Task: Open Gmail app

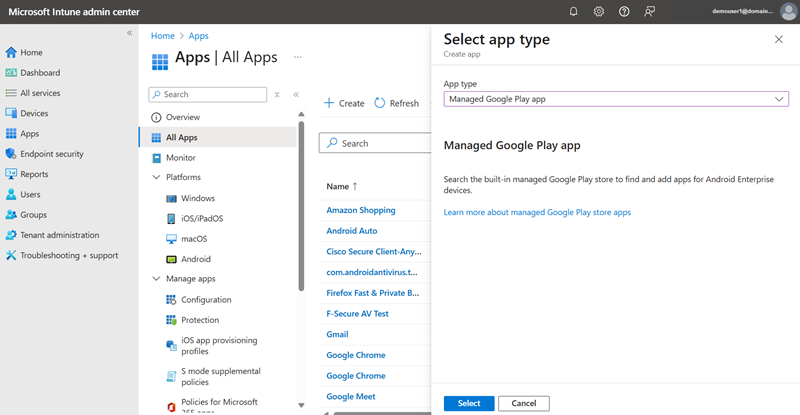Action: tap(337, 334)
